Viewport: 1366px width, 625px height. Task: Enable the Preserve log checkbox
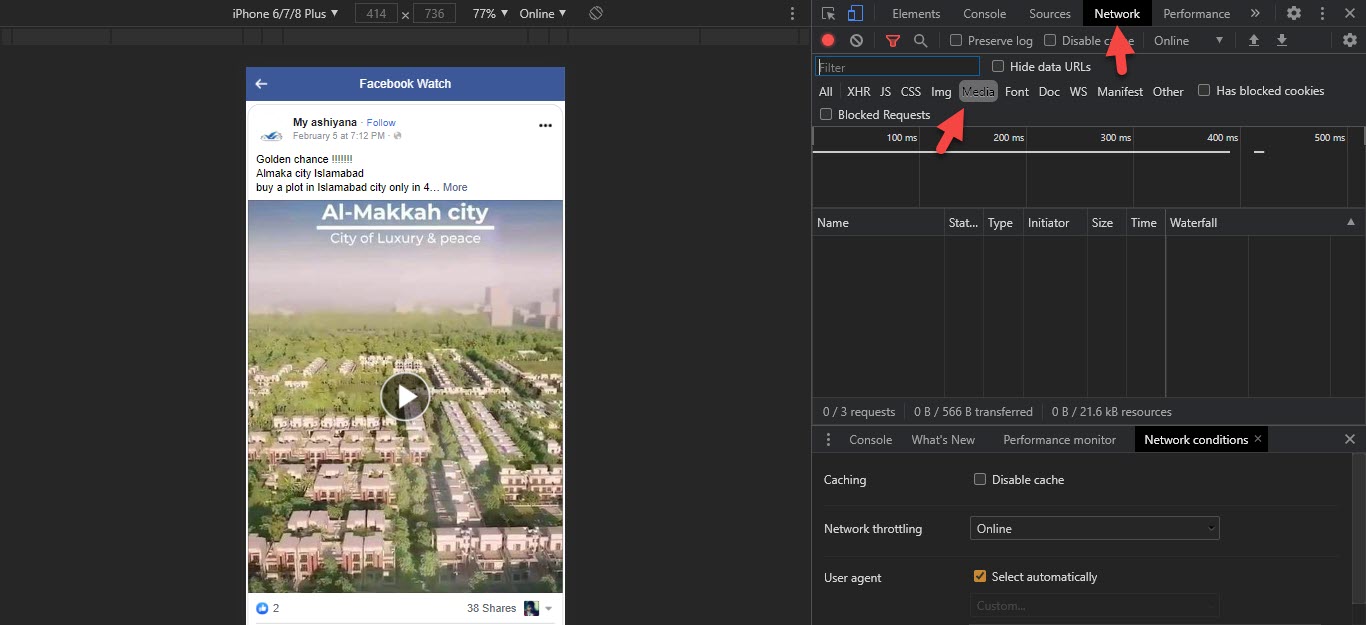point(956,41)
